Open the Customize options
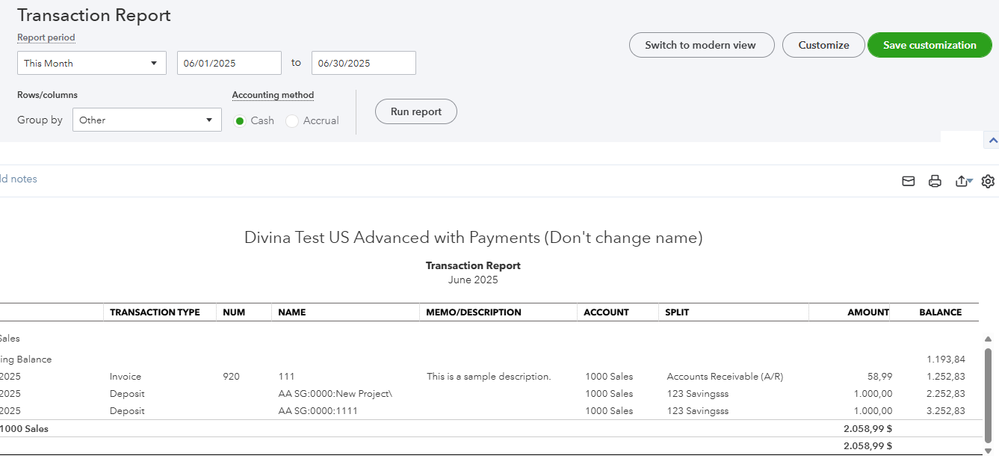999x456 pixels. 823,45
